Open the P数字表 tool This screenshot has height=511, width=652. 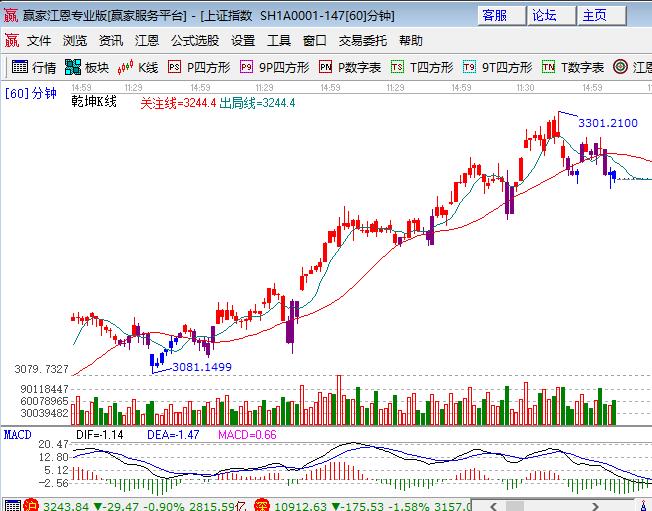[350, 68]
